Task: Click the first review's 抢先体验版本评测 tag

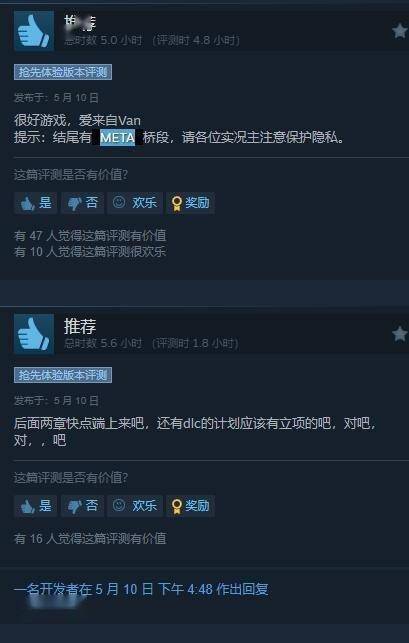Action: (x=63, y=73)
